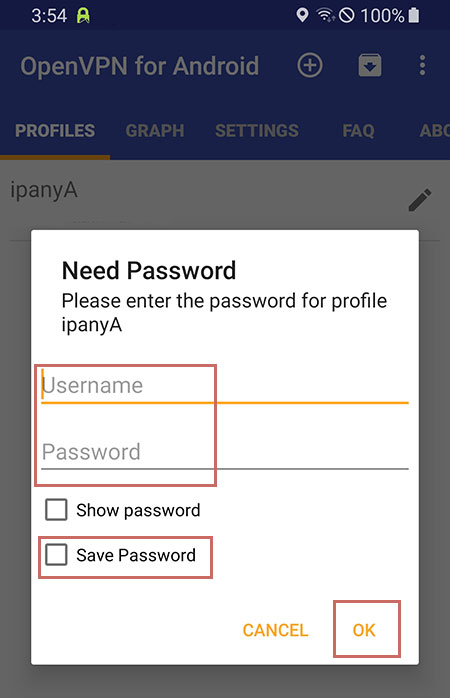Check the Save Password box
The height and width of the screenshot is (698, 450).
click(56, 555)
